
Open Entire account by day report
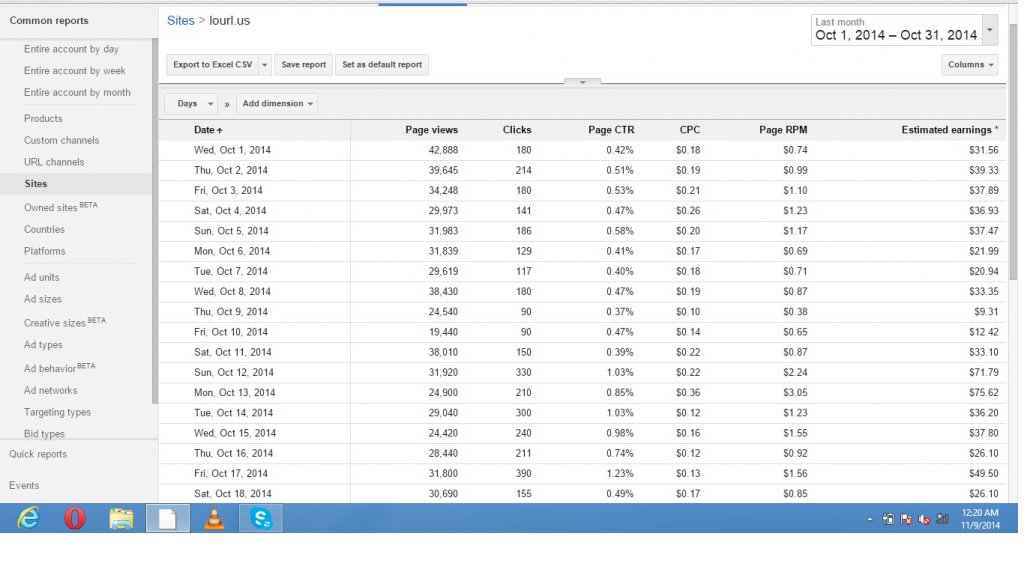[x=71, y=49]
